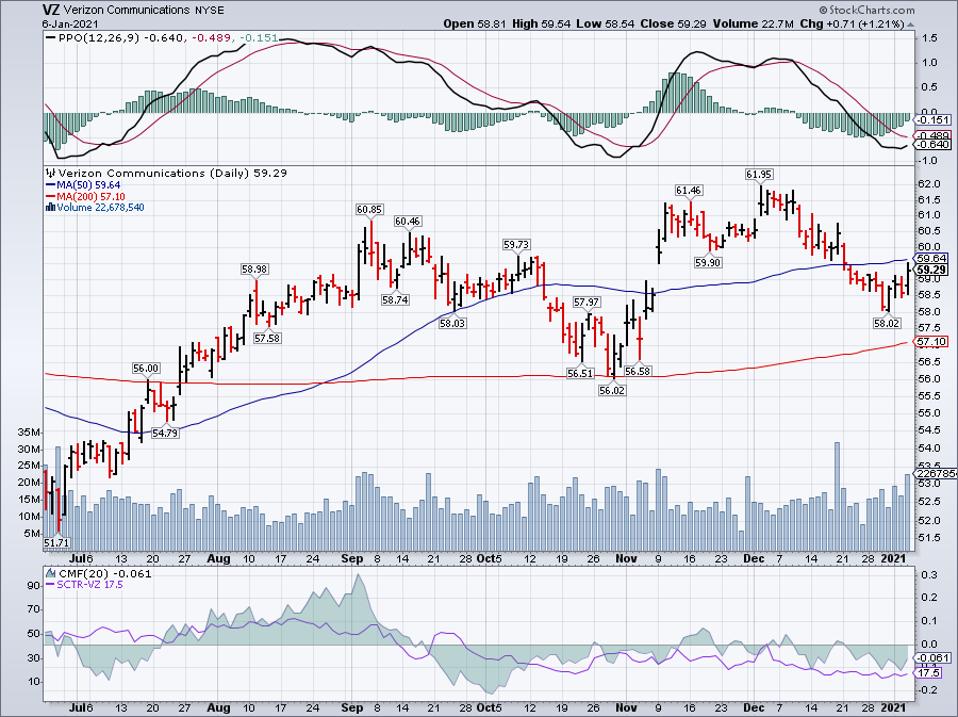Click the 56.02 low annotation
Screen dimensions: 958x717
(612, 390)
